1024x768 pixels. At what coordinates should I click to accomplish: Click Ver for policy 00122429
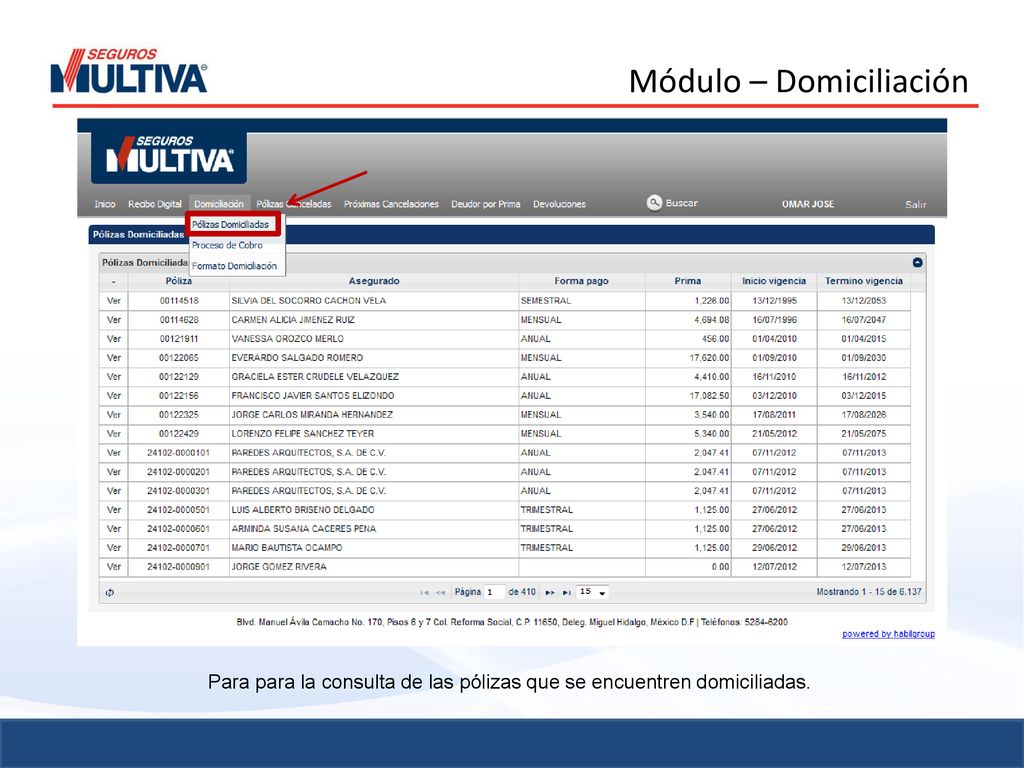point(114,433)
